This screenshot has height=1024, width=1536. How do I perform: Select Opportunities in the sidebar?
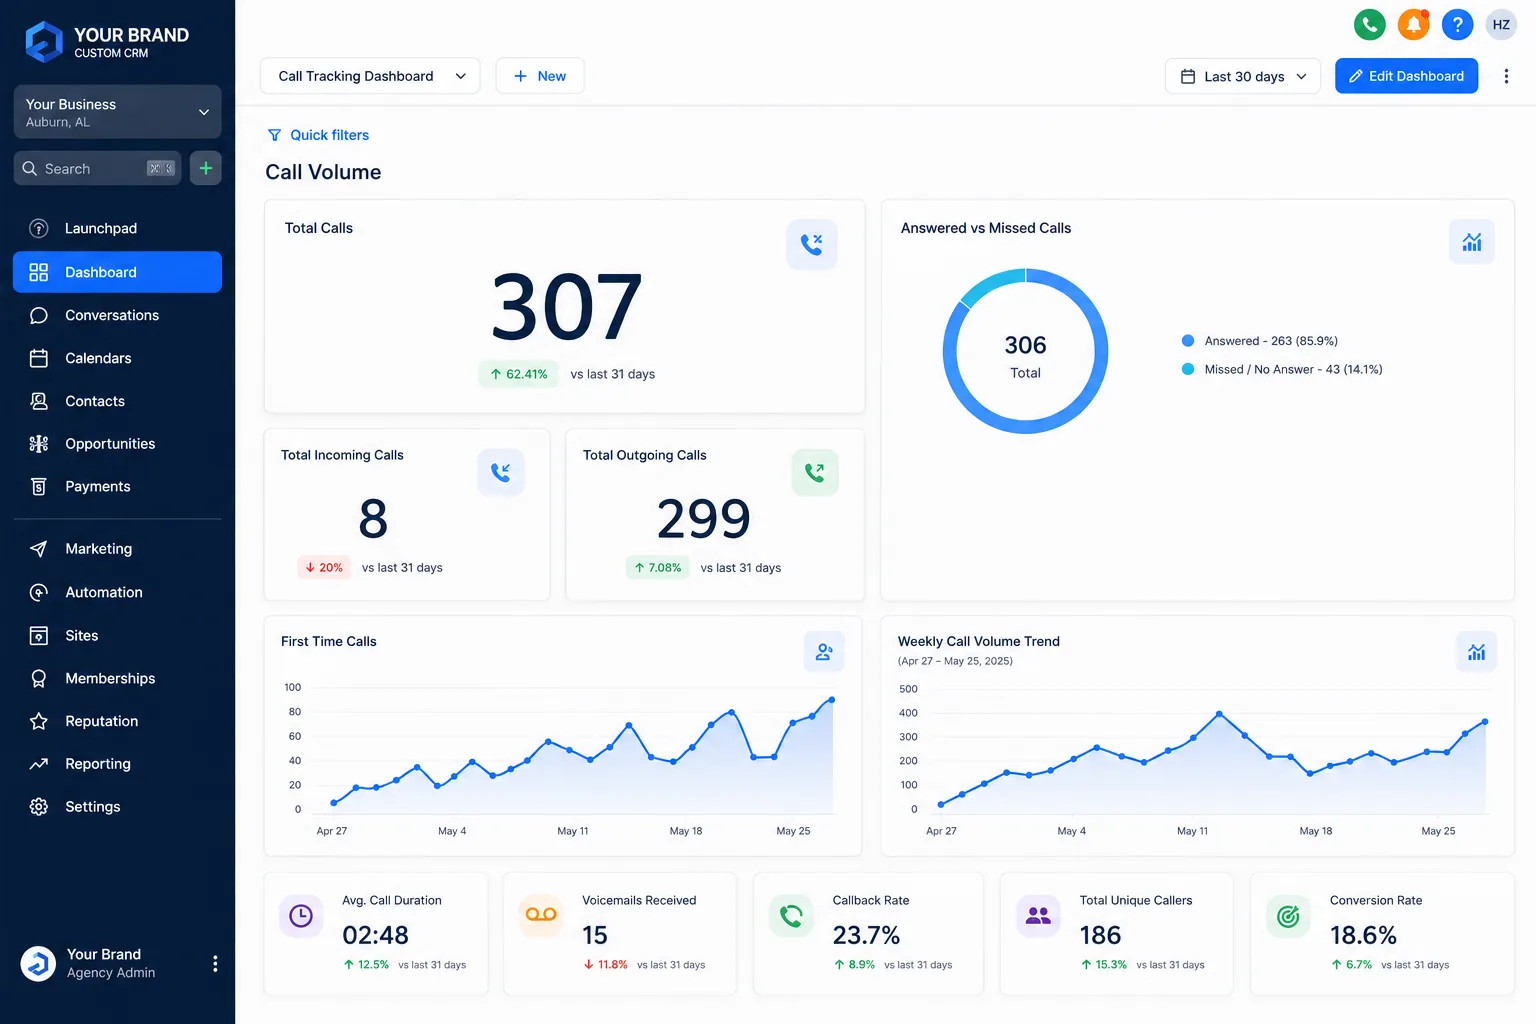coord(117,444)
